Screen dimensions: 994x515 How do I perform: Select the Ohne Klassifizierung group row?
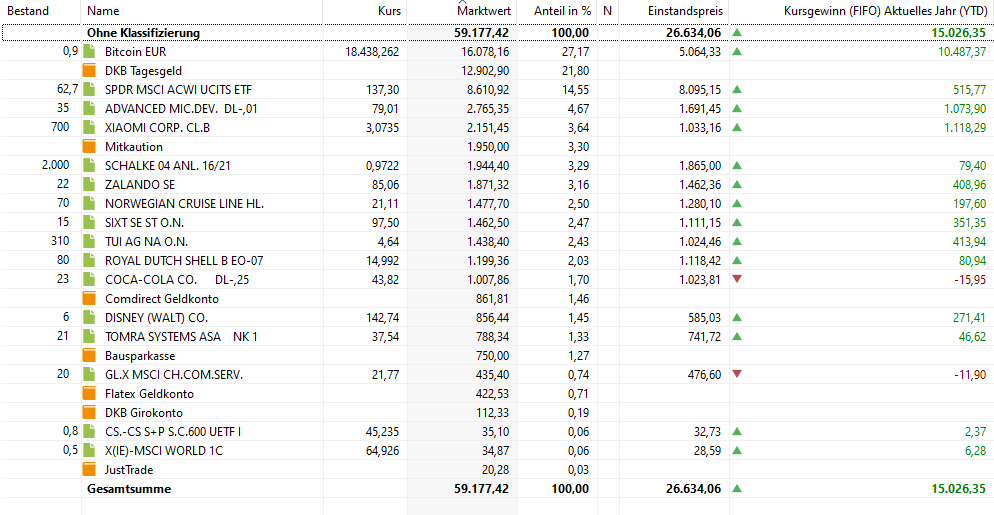pyautogui.click(x=497, y=32)
